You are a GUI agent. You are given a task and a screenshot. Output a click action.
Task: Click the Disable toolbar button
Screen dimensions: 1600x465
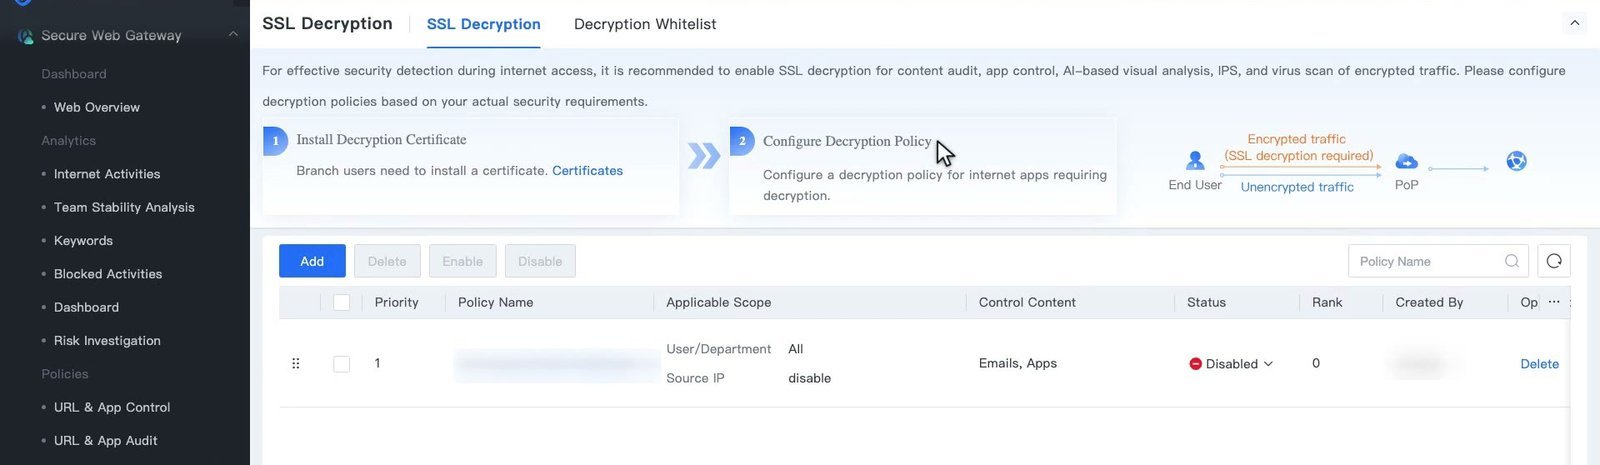point(540,261)
